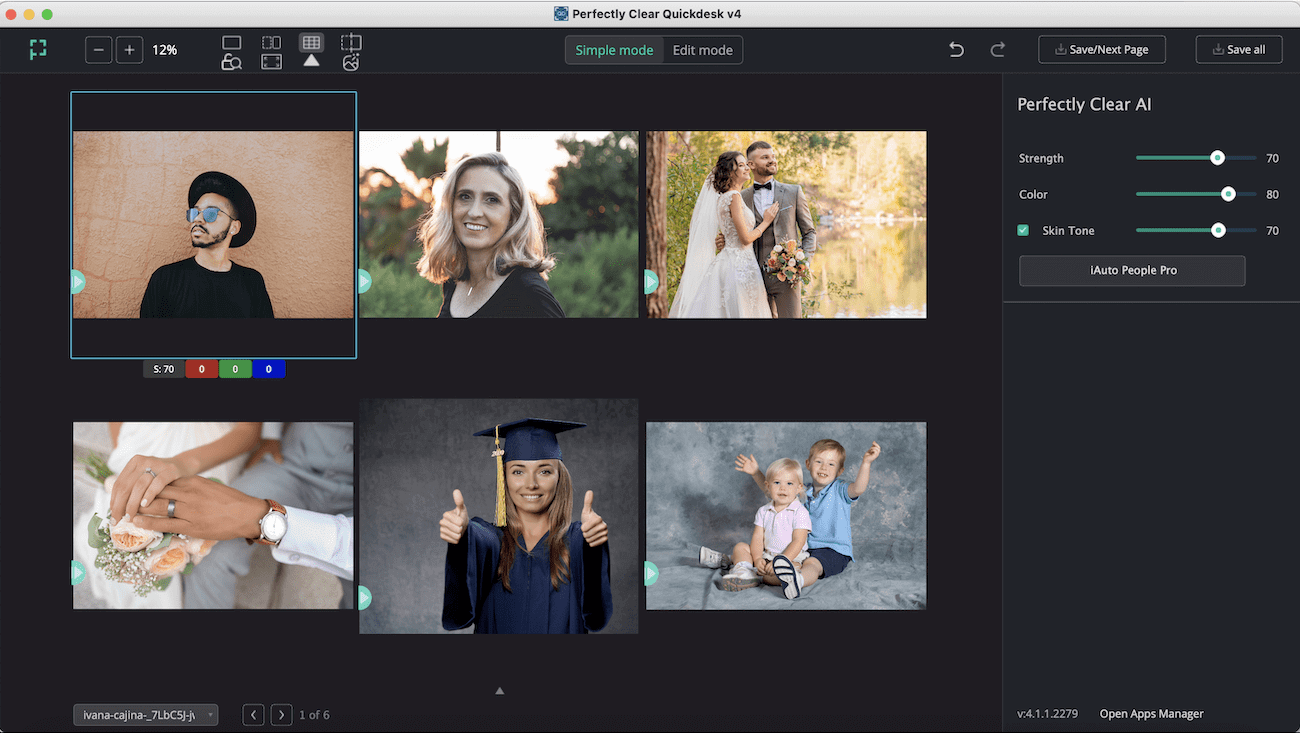Image resolution: width=1300 pixels, height=733 pixels.
Task: Adjust the Strength slider
Action: coord(1196,158)
